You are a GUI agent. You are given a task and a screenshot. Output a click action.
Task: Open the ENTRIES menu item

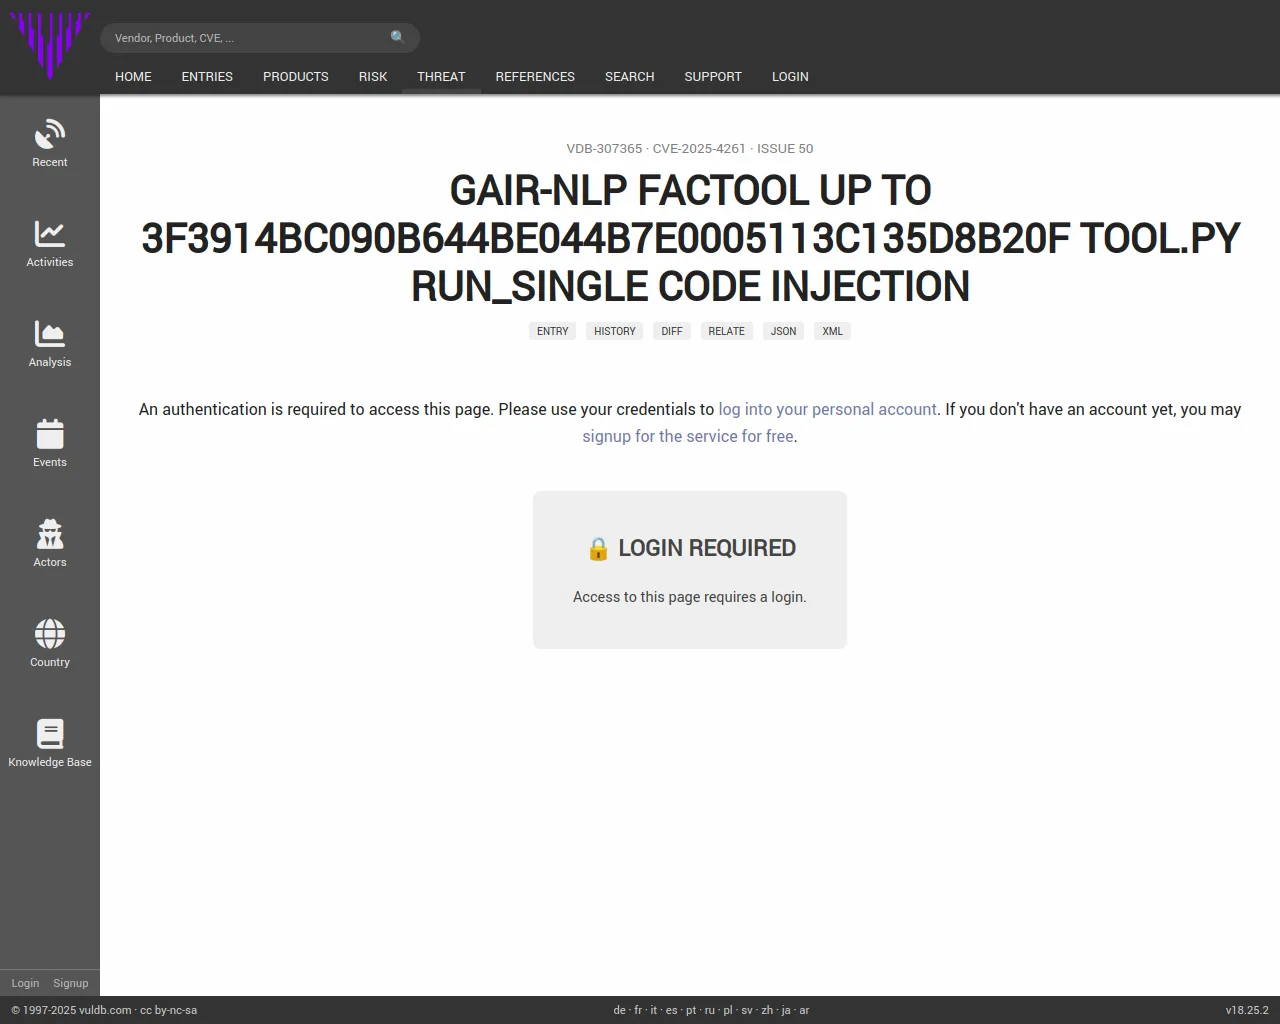click(207, 76)
